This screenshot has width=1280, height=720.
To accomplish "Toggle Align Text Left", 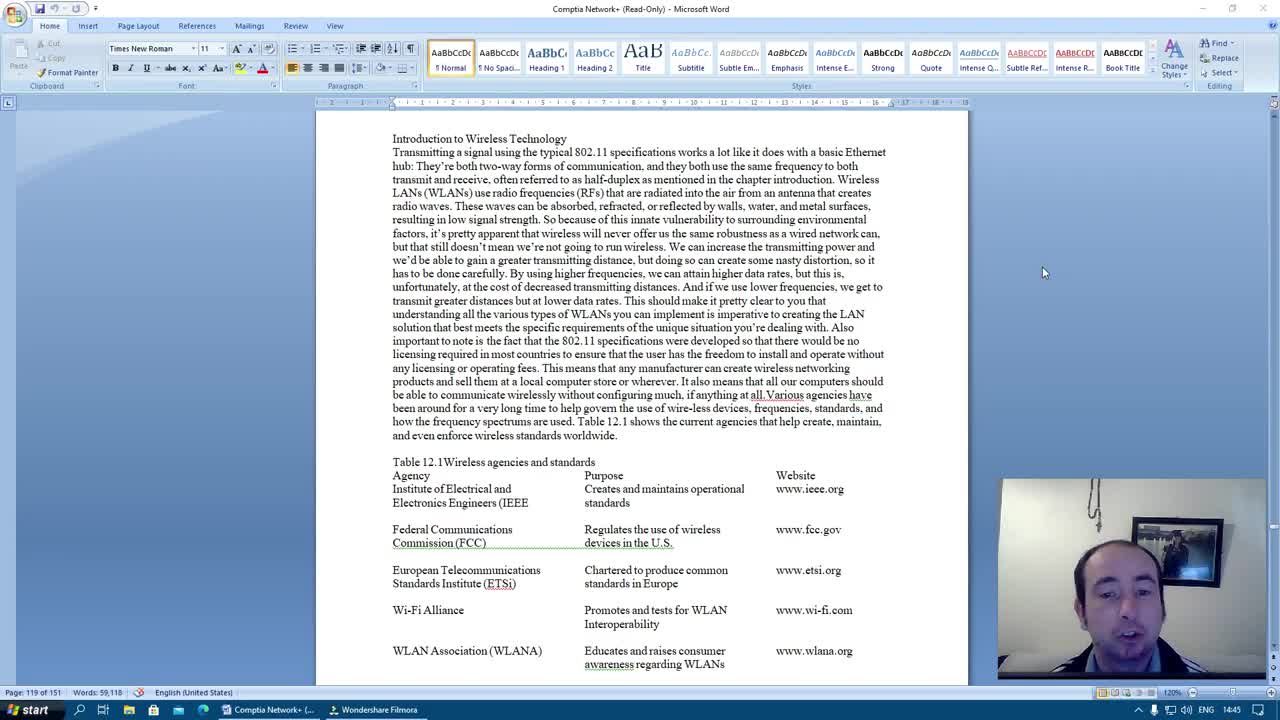I will click(292, 68).
